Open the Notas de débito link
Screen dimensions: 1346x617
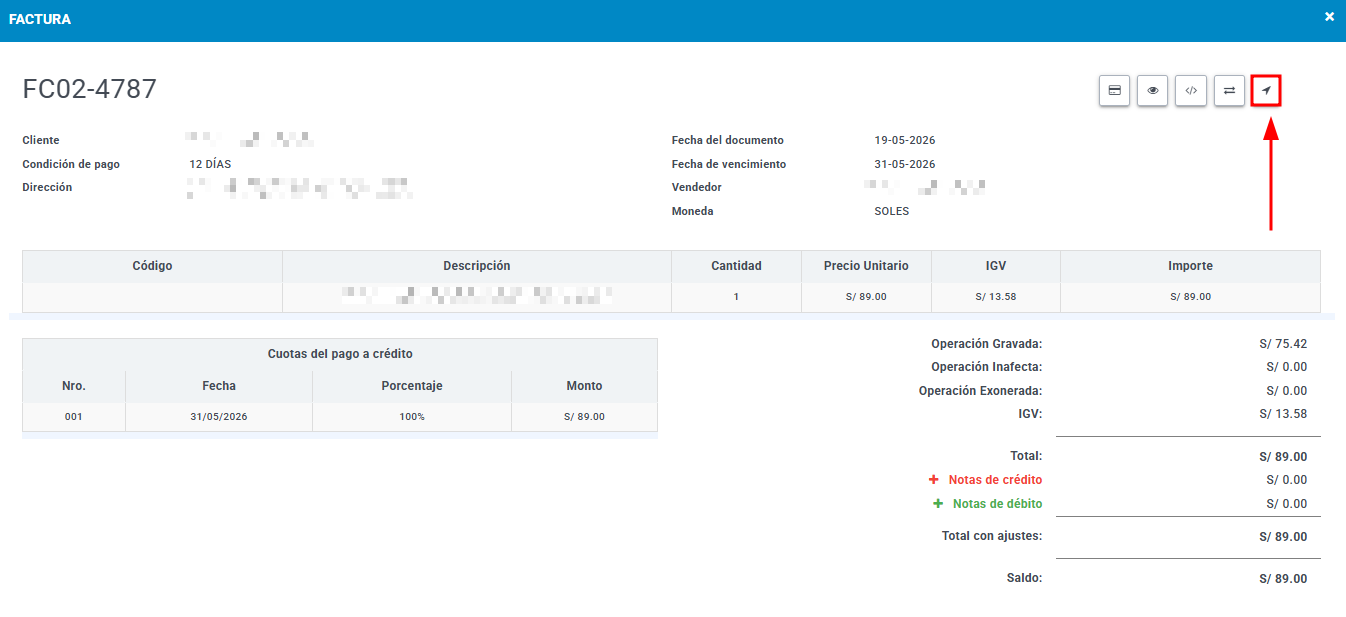(x=997, y=504)
